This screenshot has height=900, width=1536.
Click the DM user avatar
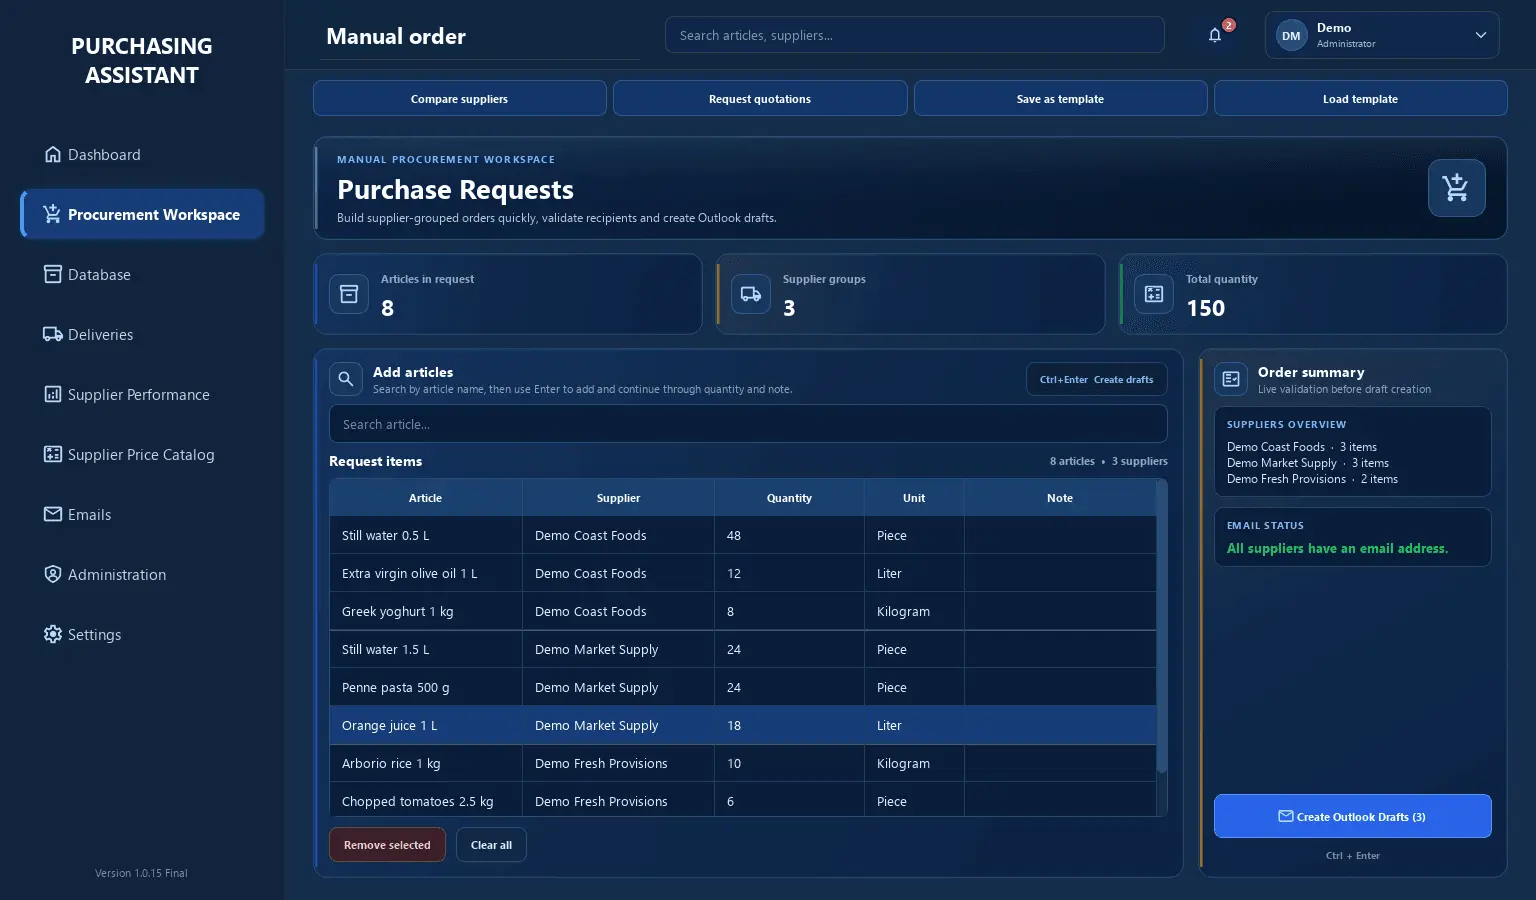(x=1291, y=36)
